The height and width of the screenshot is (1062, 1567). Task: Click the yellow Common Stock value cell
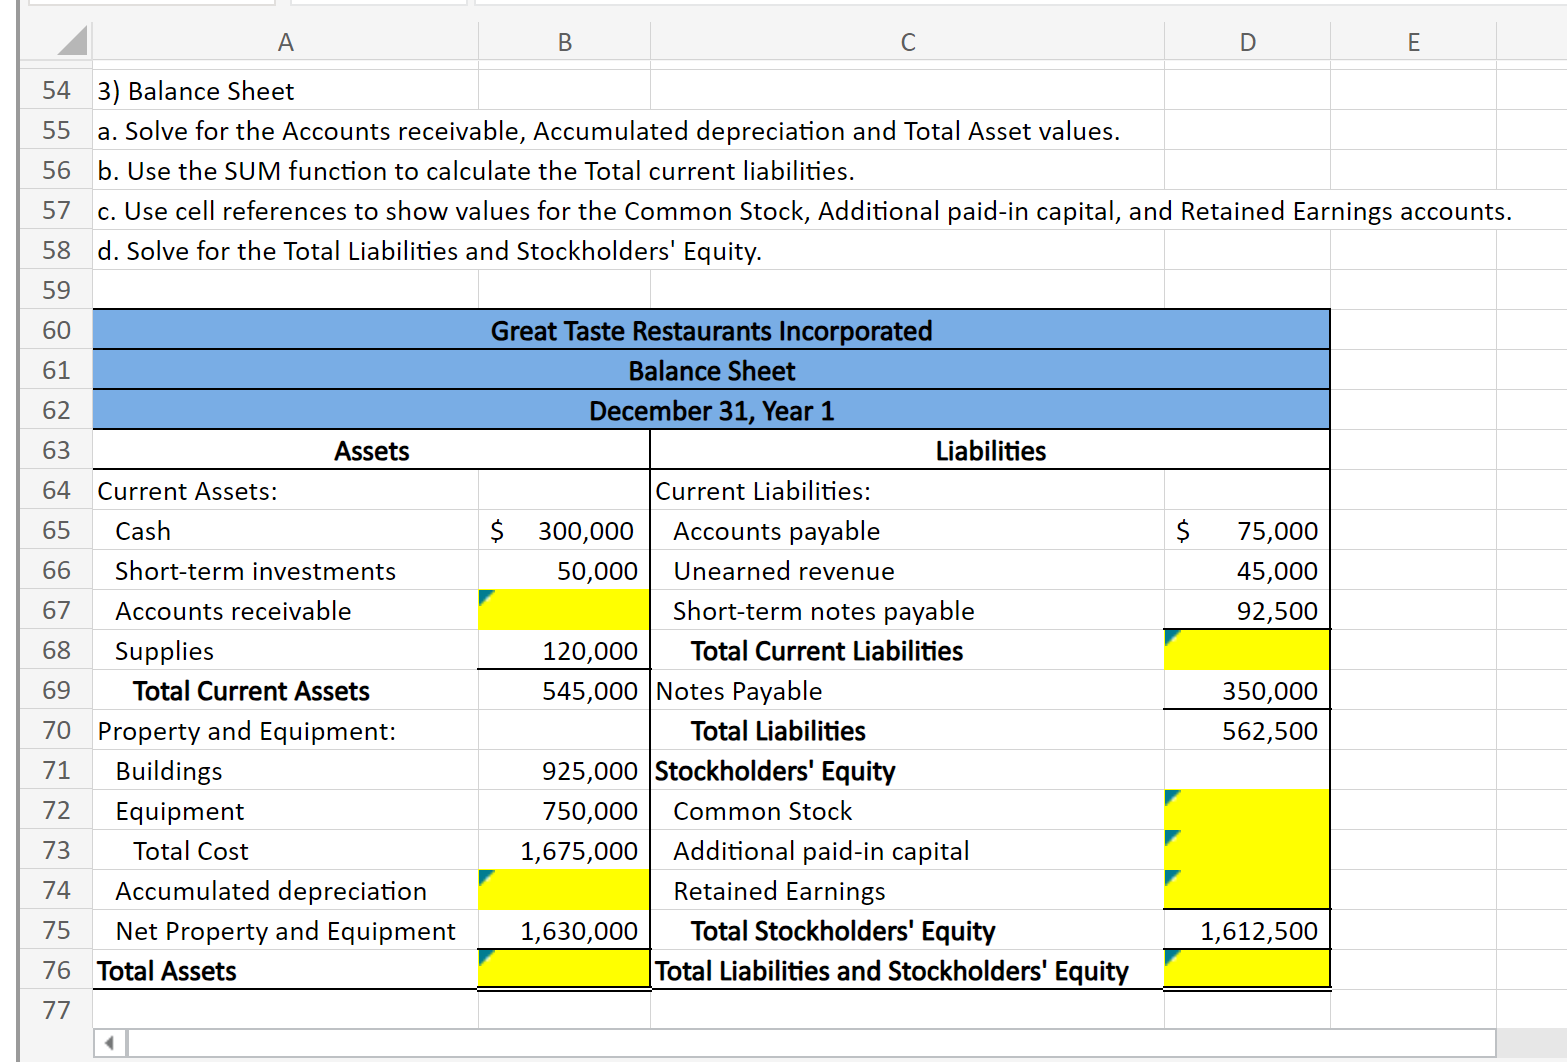click(1247, 810)
